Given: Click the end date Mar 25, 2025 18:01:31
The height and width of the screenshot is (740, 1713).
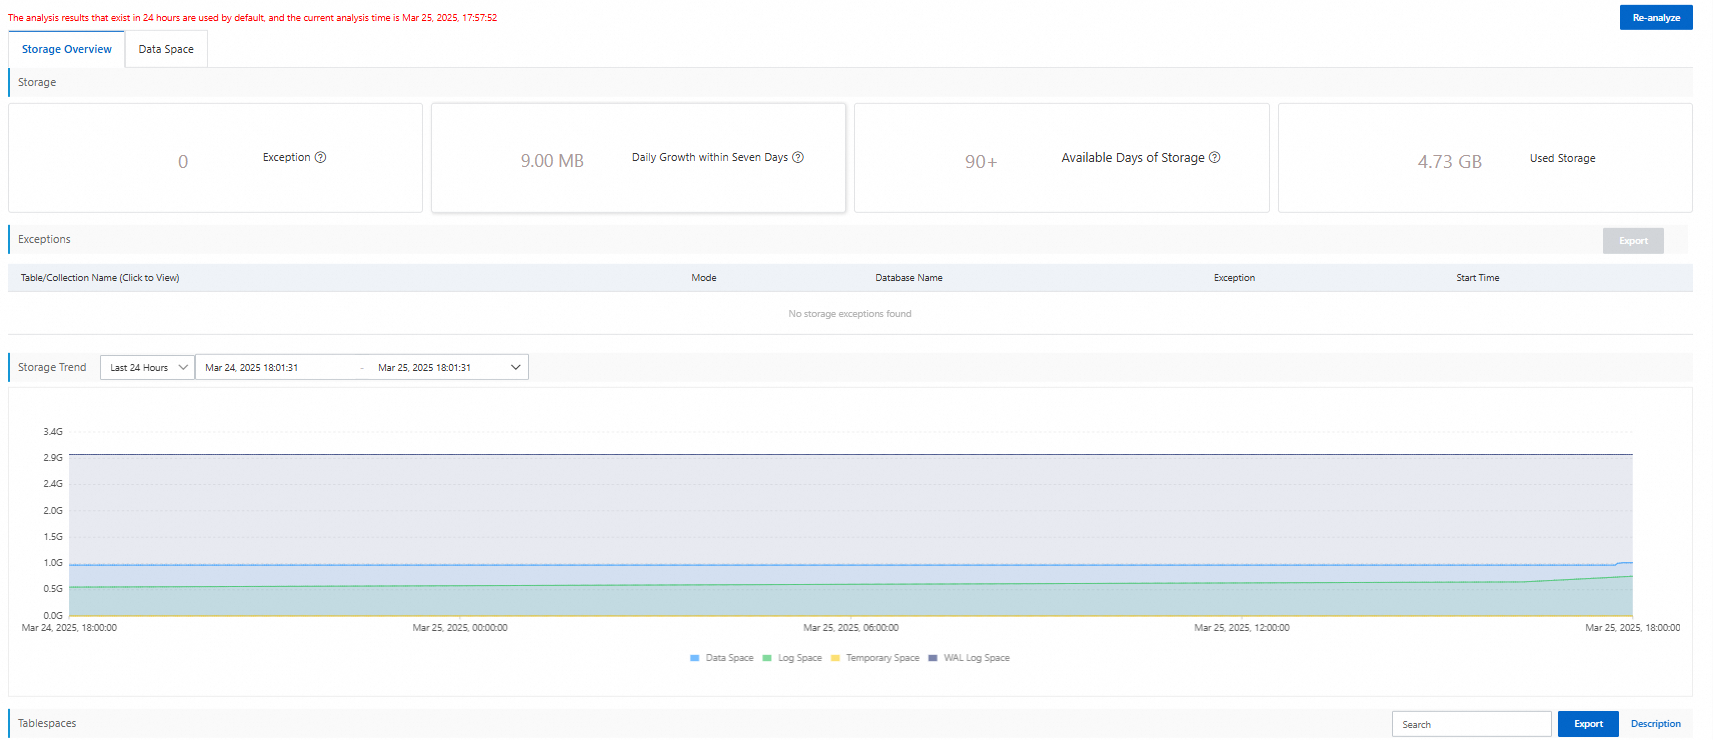Looking at the screenshot, I should click(x=424, y=368).
